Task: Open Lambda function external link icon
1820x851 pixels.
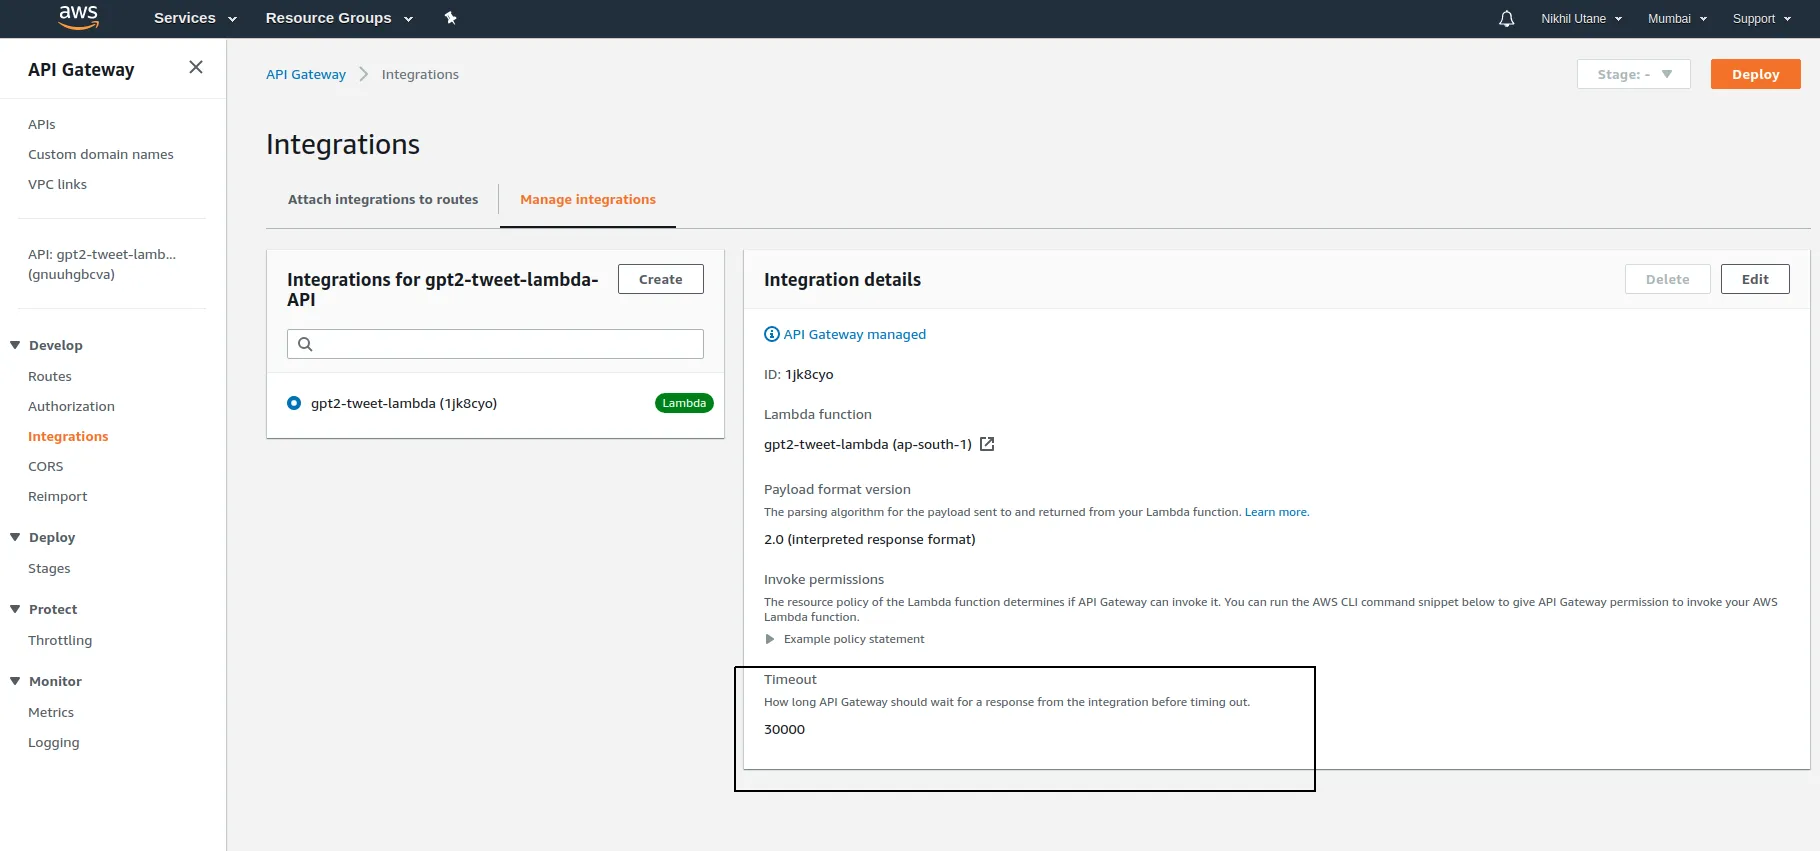Action: pyautogui.click(x=987, y=444)
